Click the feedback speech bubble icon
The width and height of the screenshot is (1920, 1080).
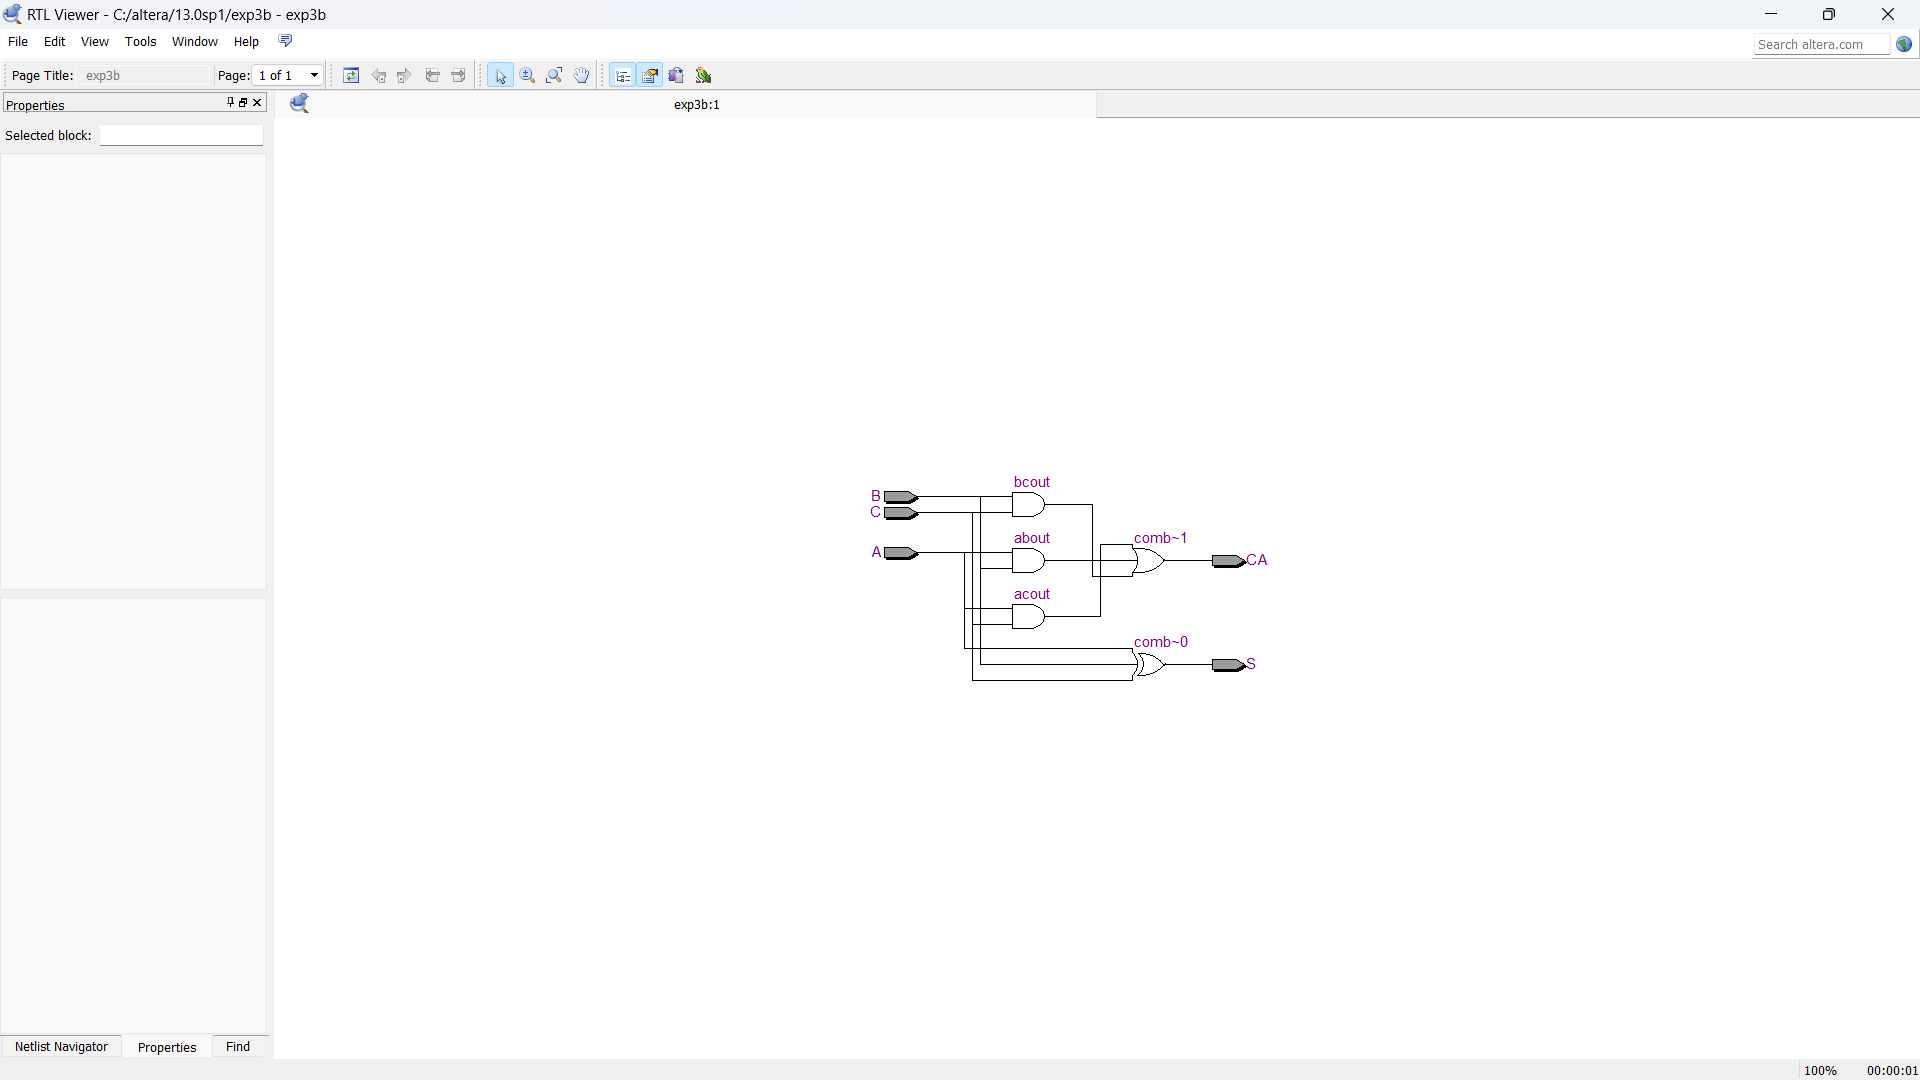point(285,41)
